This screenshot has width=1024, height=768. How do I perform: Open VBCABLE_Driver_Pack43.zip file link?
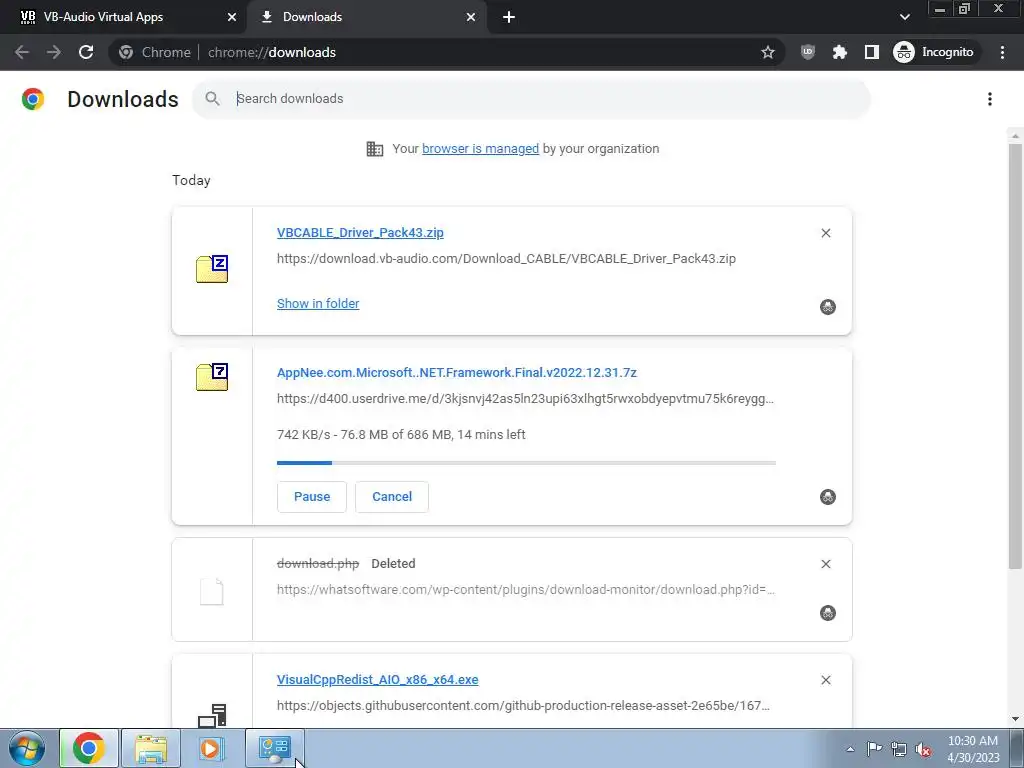click(x=360, y=232)
